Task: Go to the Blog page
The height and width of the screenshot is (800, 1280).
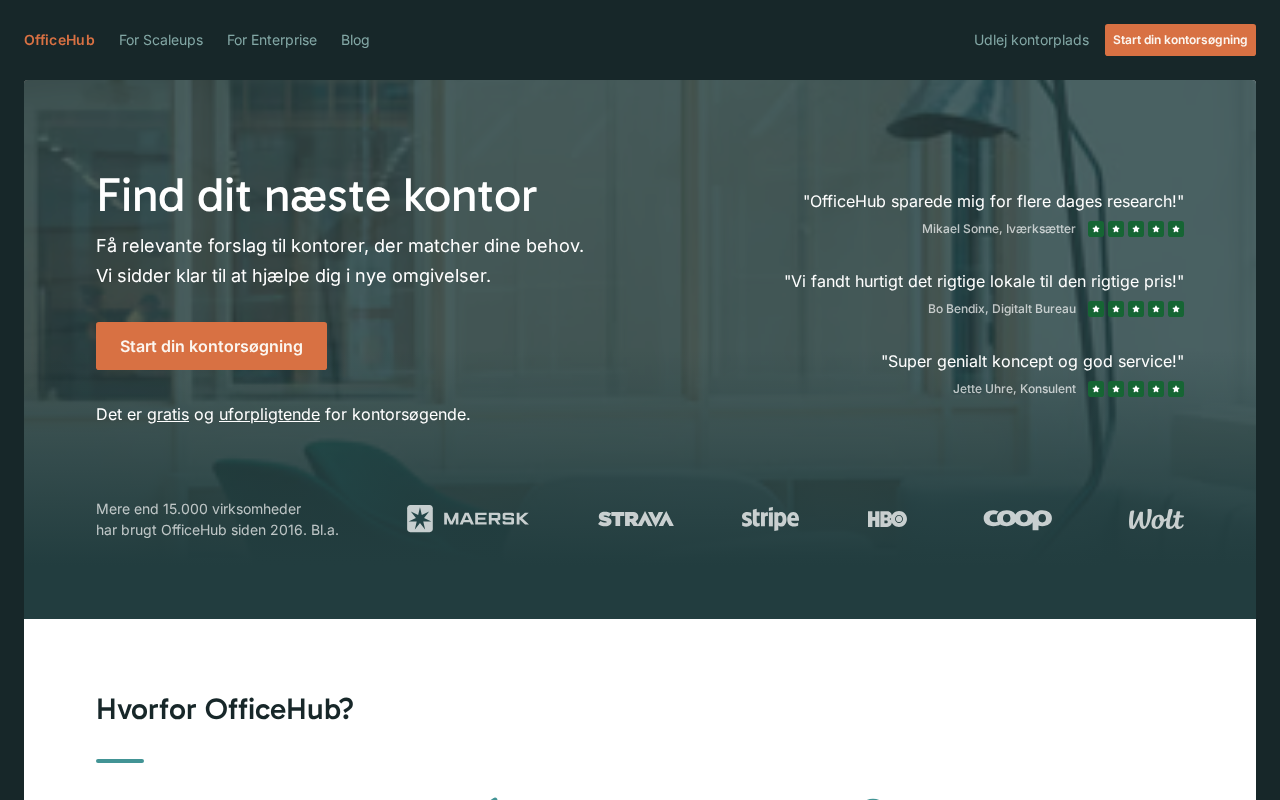Action: tap(355, 40)
